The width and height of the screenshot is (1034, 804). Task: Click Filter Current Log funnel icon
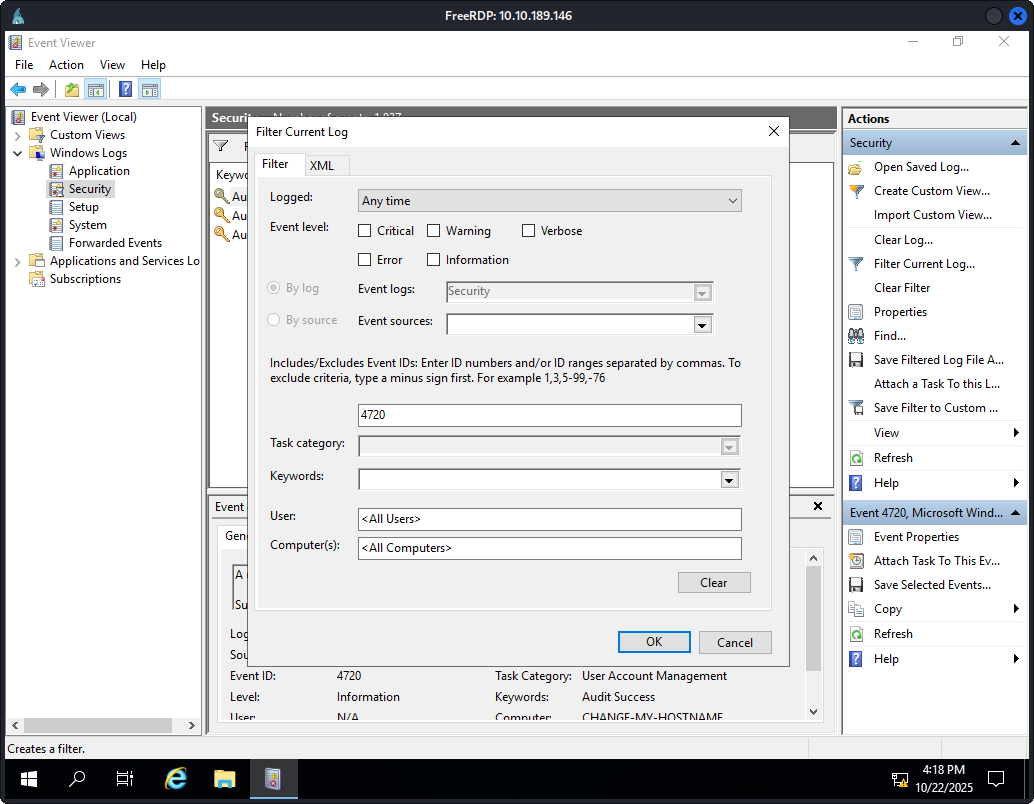point(856,264)
